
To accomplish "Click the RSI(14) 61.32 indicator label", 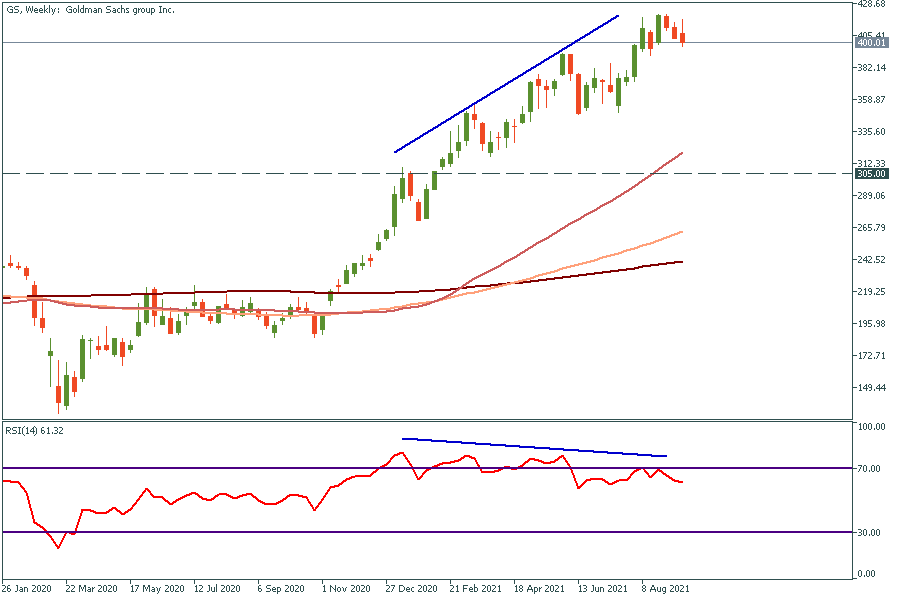I will [x=35, y=430].
